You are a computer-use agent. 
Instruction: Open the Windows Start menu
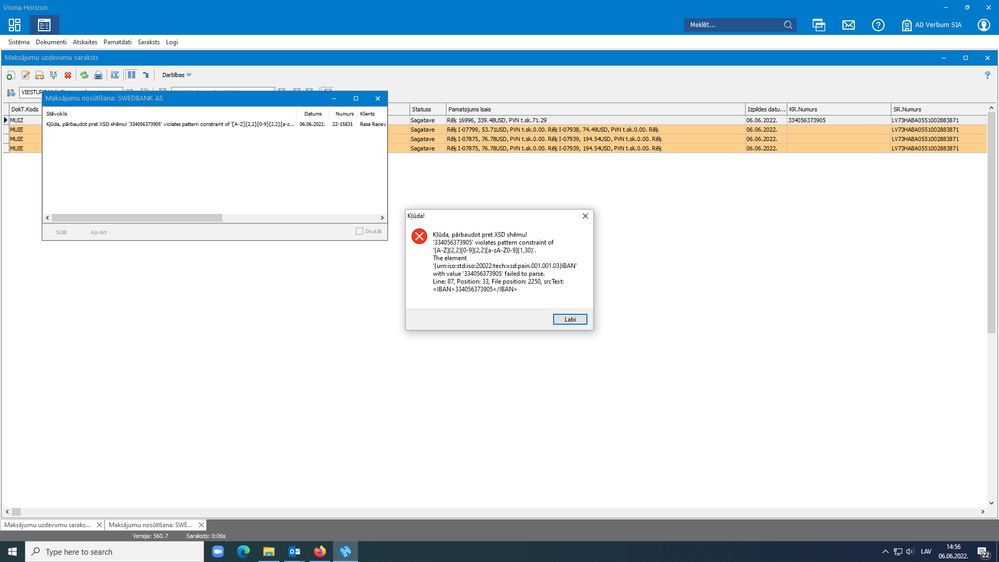click(12, 552)
